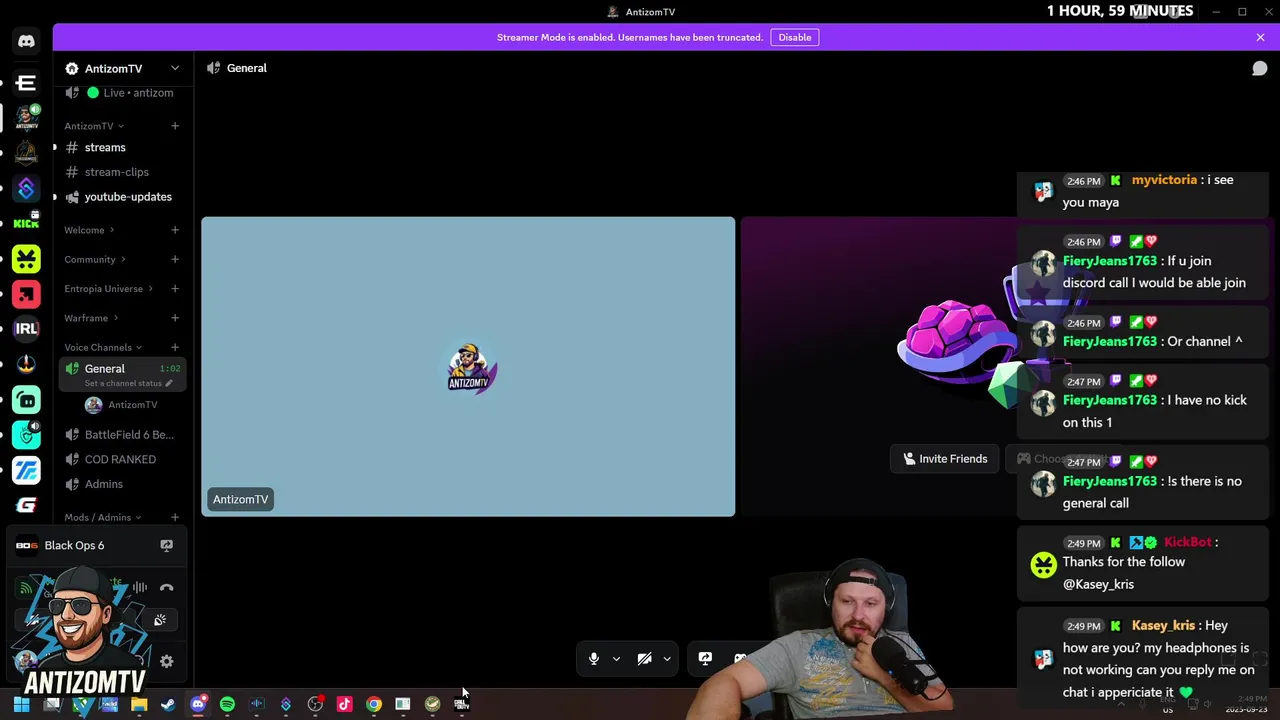Select AntizomTV server avatar in sidebar
The width and height of the screenshot is (1280, 720).
[27, 118]
